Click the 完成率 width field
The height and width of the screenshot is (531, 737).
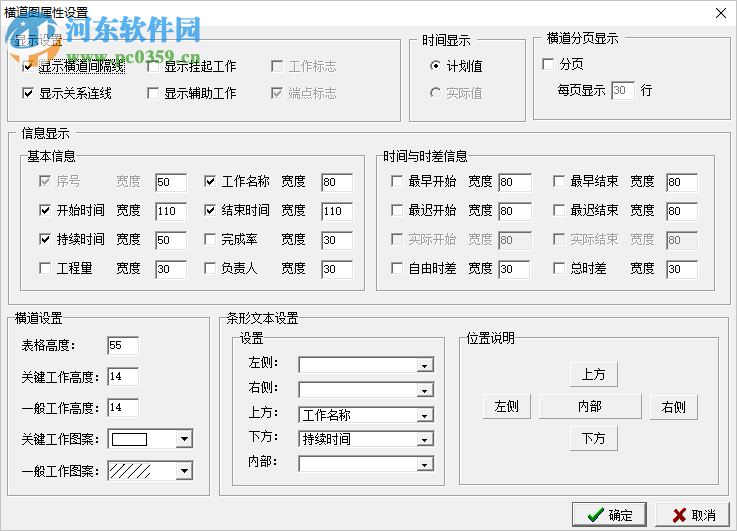click(x=337, y=241)
